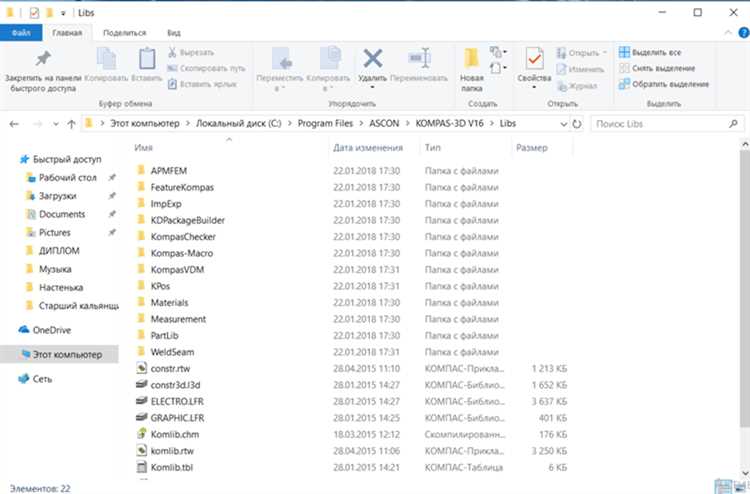The image size is (750, 494).
Task: Click the OneDrive cloud icon in sidebar
Action: (24, 329)
